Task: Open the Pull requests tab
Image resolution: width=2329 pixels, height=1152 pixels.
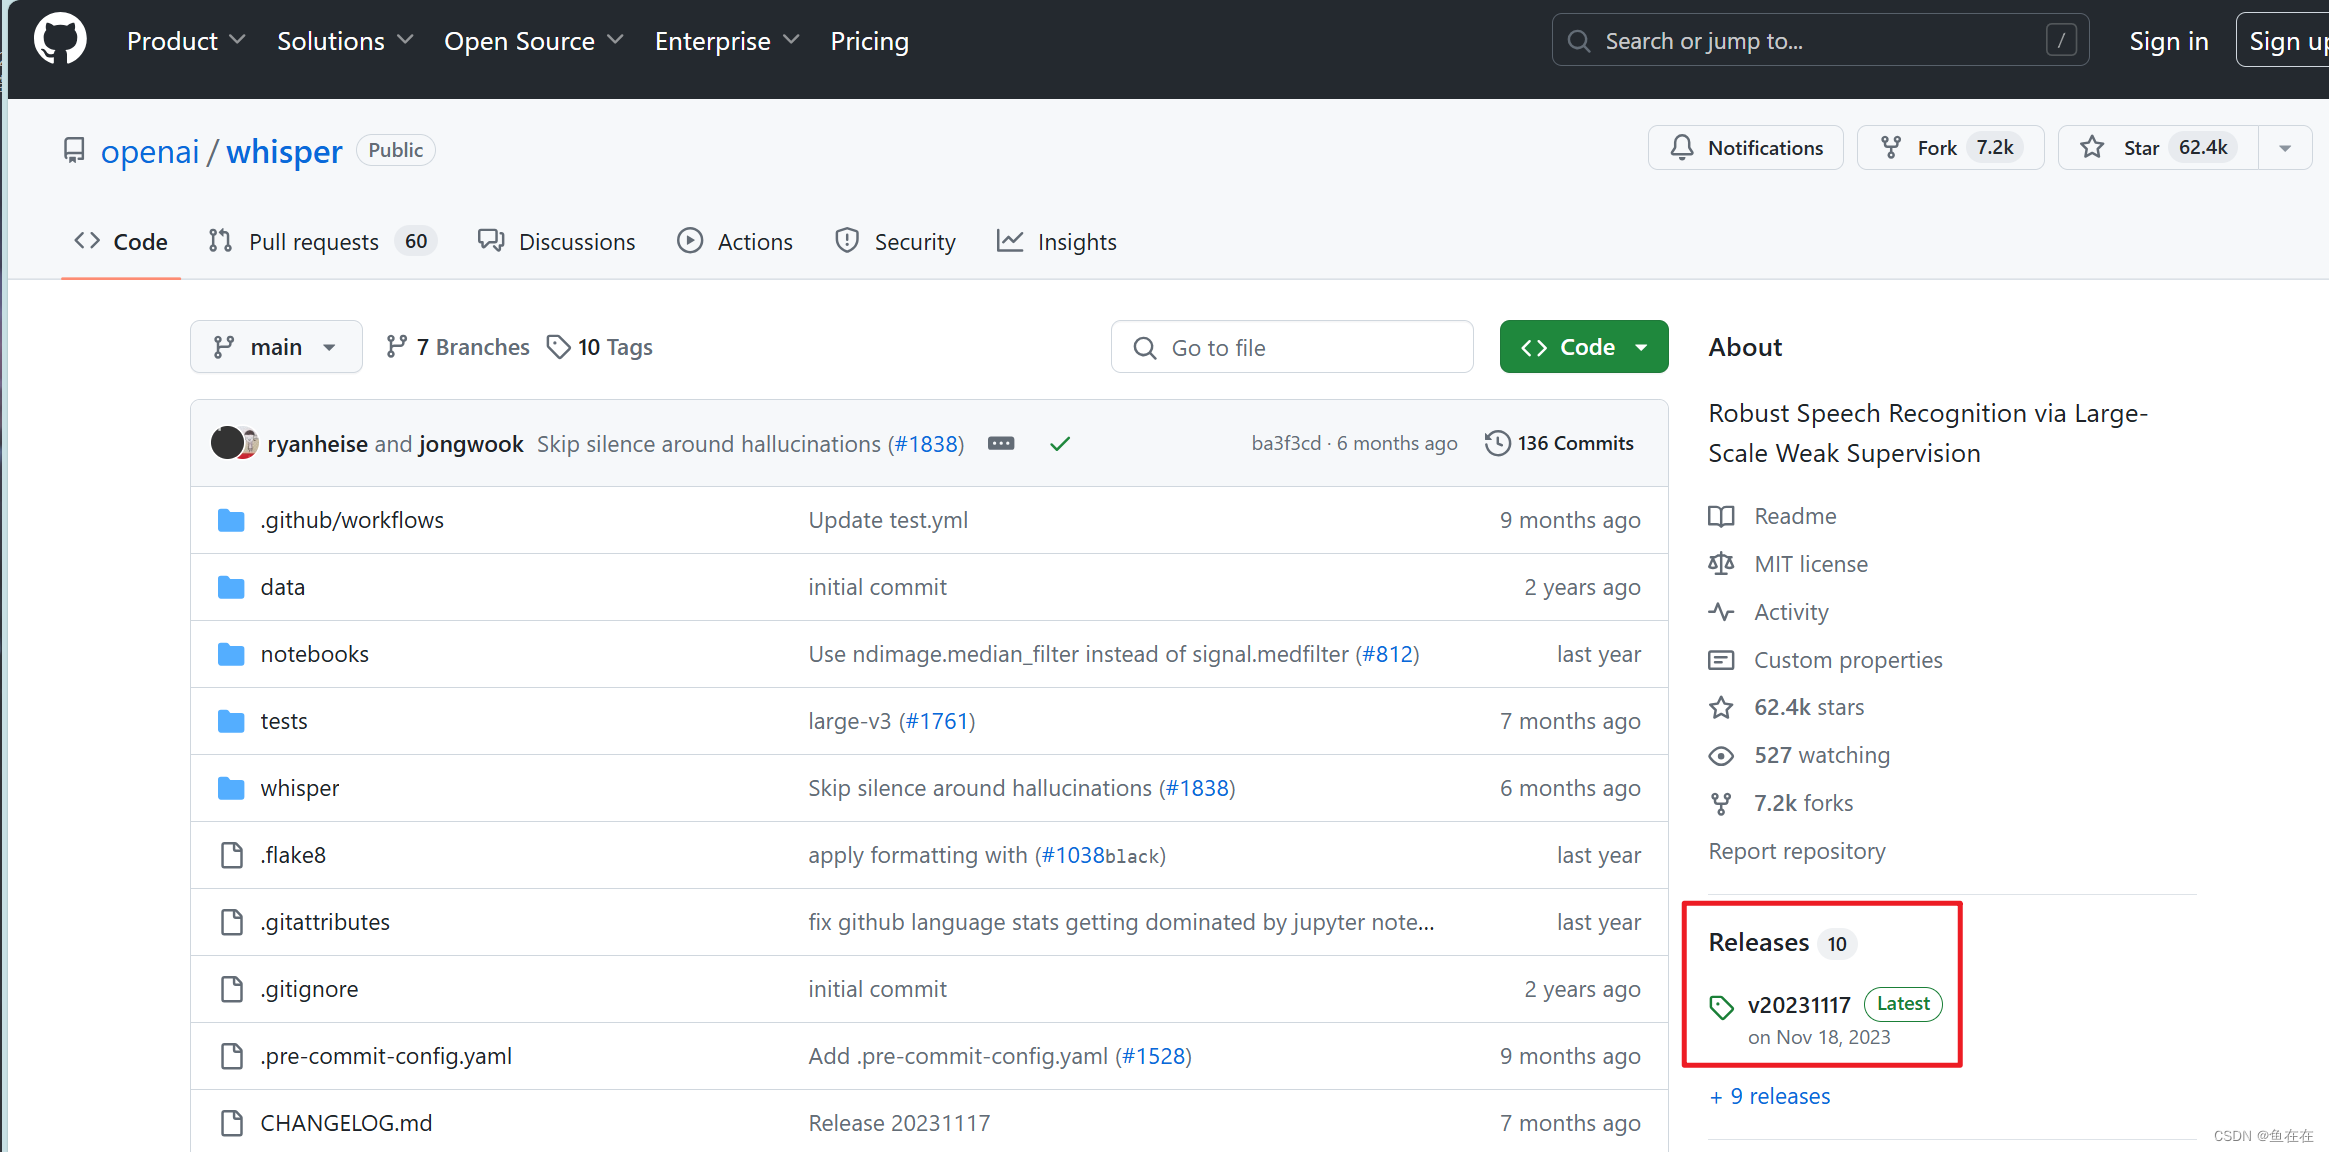Action: (x=322, y=242)
